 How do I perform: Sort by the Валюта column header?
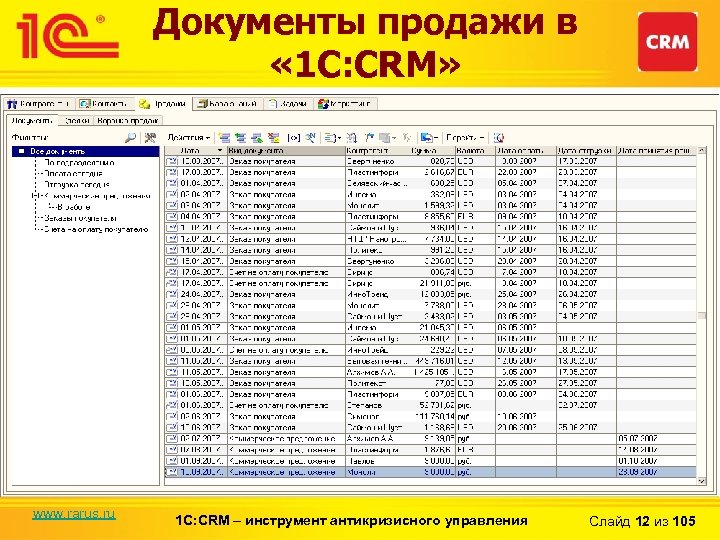tap(475, 151)
